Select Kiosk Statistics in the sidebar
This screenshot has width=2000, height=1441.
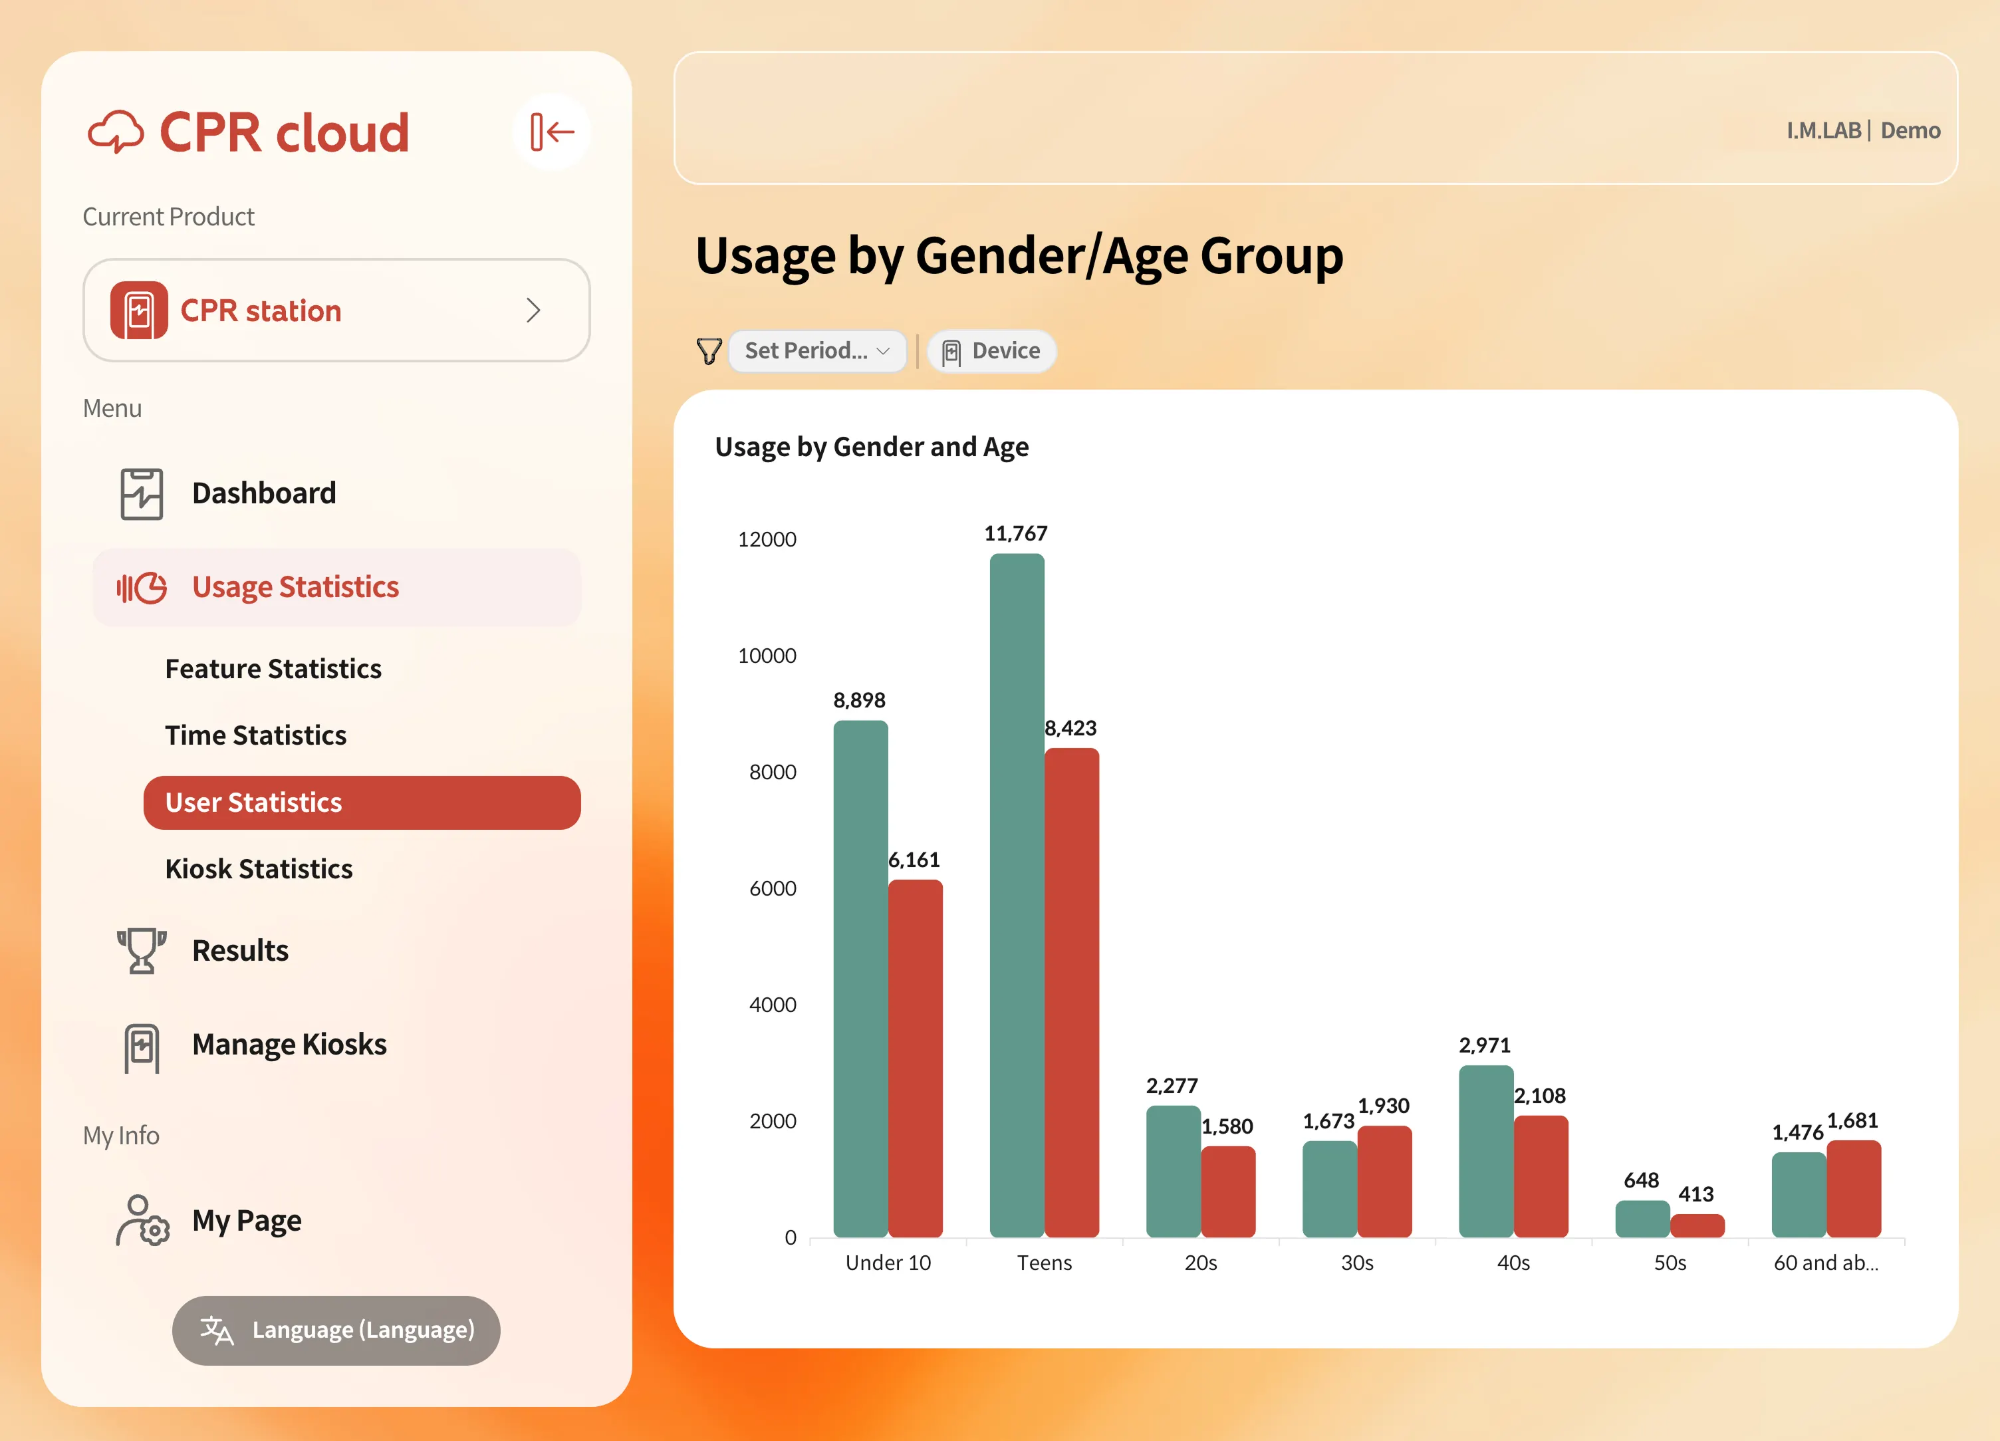pos(259,869)
